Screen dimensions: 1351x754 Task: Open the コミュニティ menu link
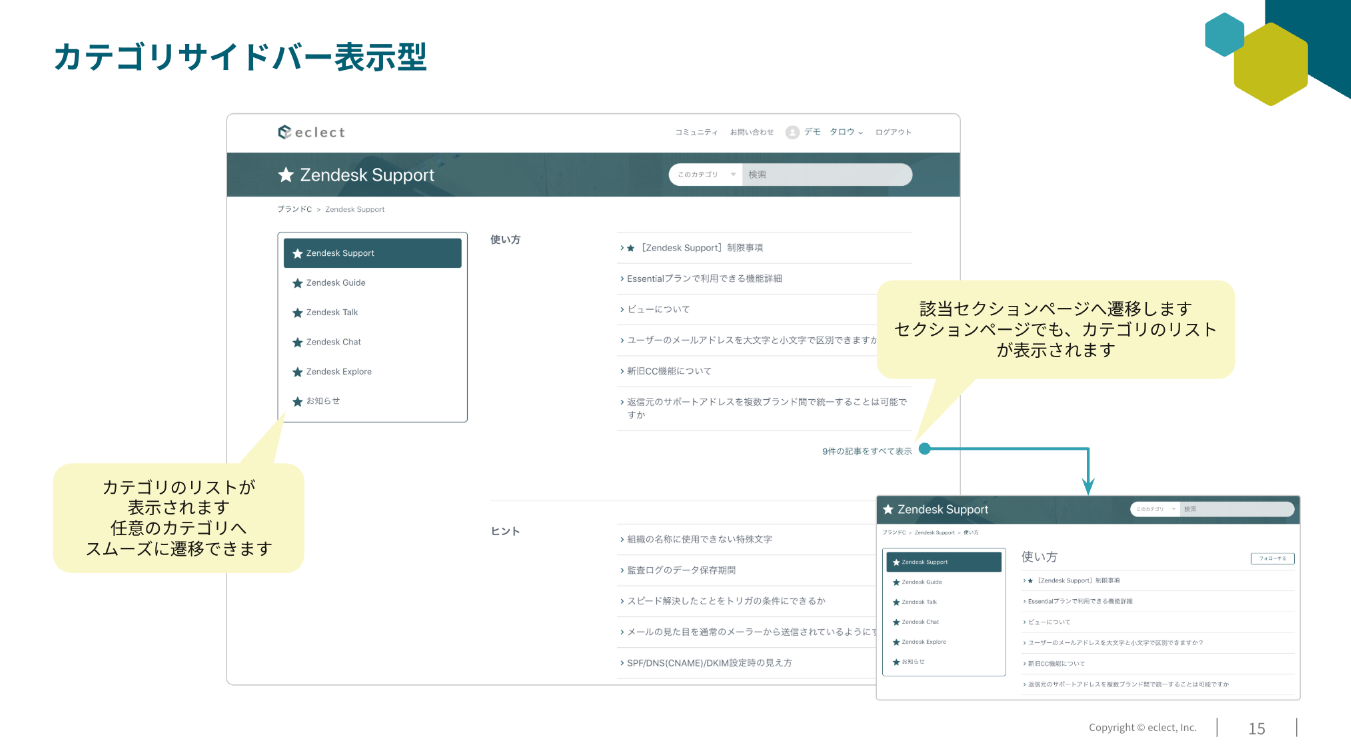click(696, 132)
